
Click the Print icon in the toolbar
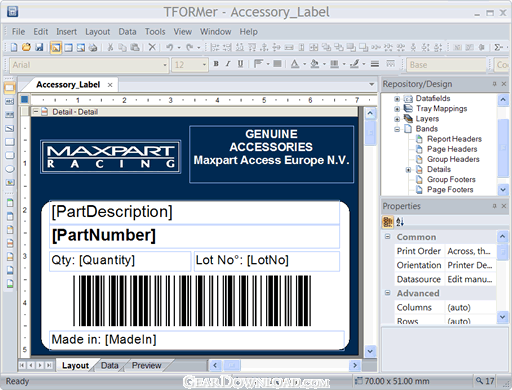pos(93,48)
